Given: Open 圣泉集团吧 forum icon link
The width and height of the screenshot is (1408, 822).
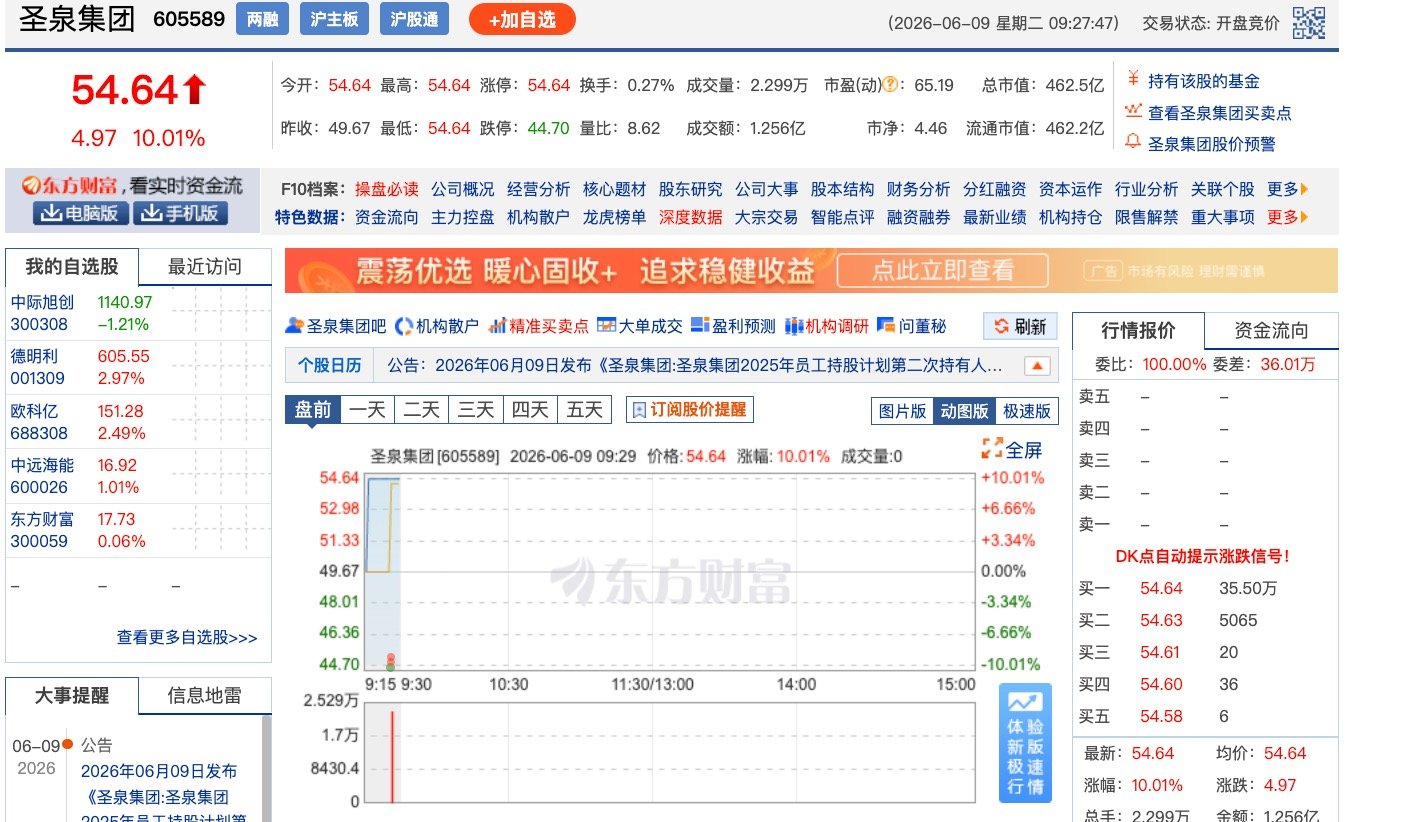Looking at the screenshot, I should pyautogui.click(x=335, y=326).
